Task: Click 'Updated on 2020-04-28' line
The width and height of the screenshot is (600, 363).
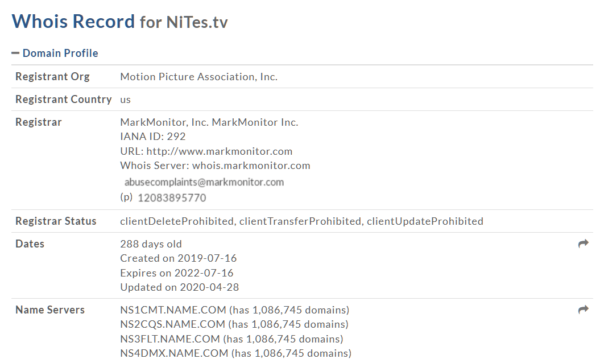Action: pos(179,287)
